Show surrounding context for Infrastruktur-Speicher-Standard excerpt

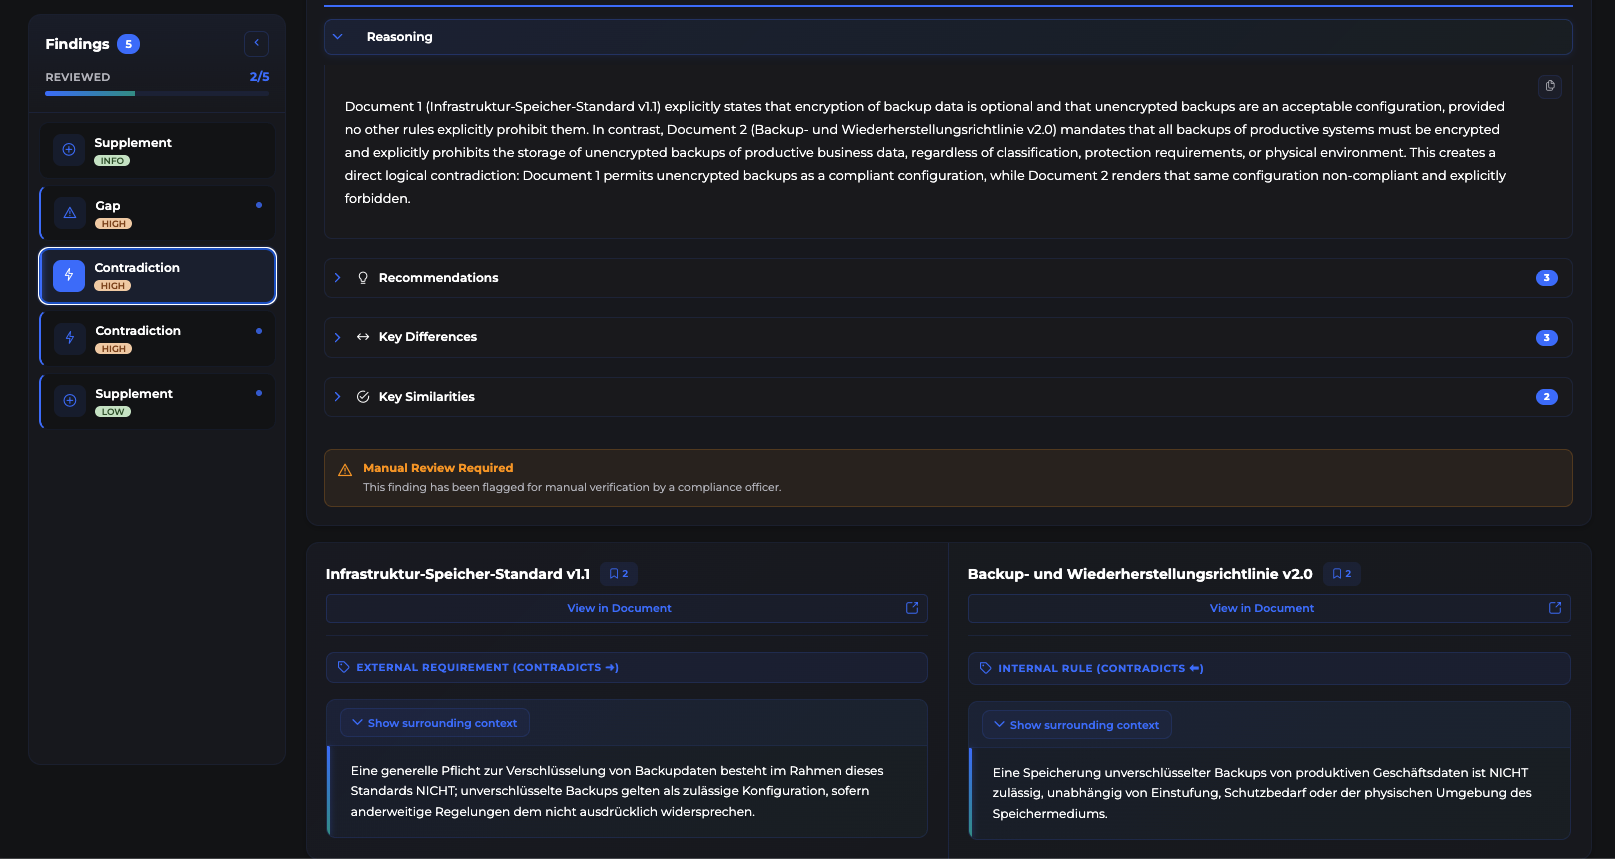435,723
